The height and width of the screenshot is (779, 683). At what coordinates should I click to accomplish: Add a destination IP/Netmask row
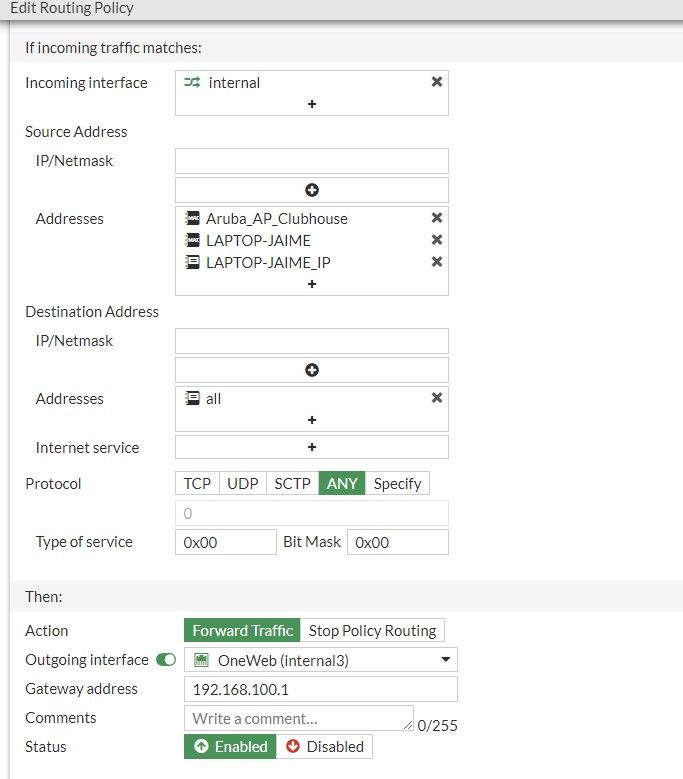(312, 370)
